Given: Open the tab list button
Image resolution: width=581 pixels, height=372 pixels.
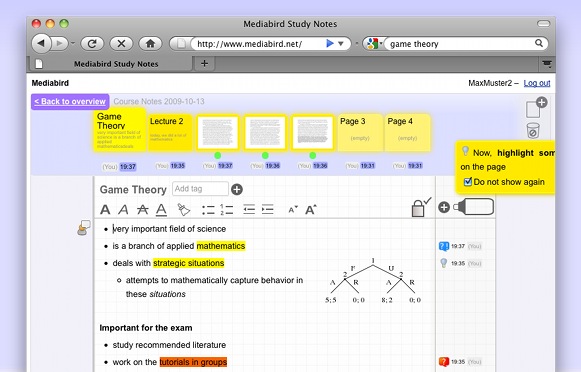Looking at the screenshot, I should tap(547, 64).
